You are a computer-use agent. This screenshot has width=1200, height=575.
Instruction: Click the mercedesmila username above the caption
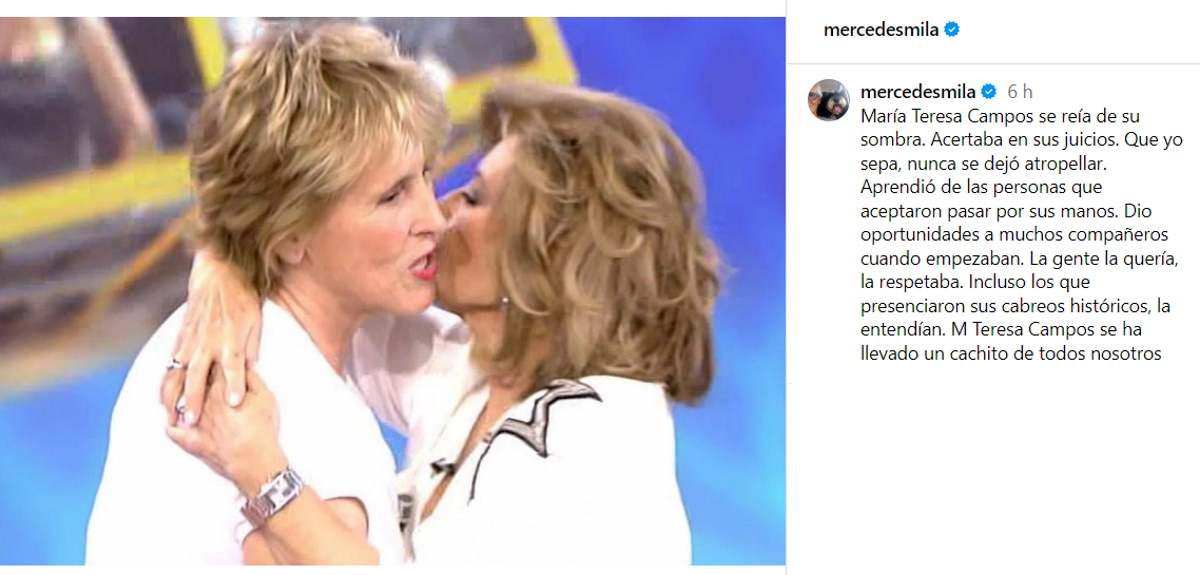[x=918, y=91]
